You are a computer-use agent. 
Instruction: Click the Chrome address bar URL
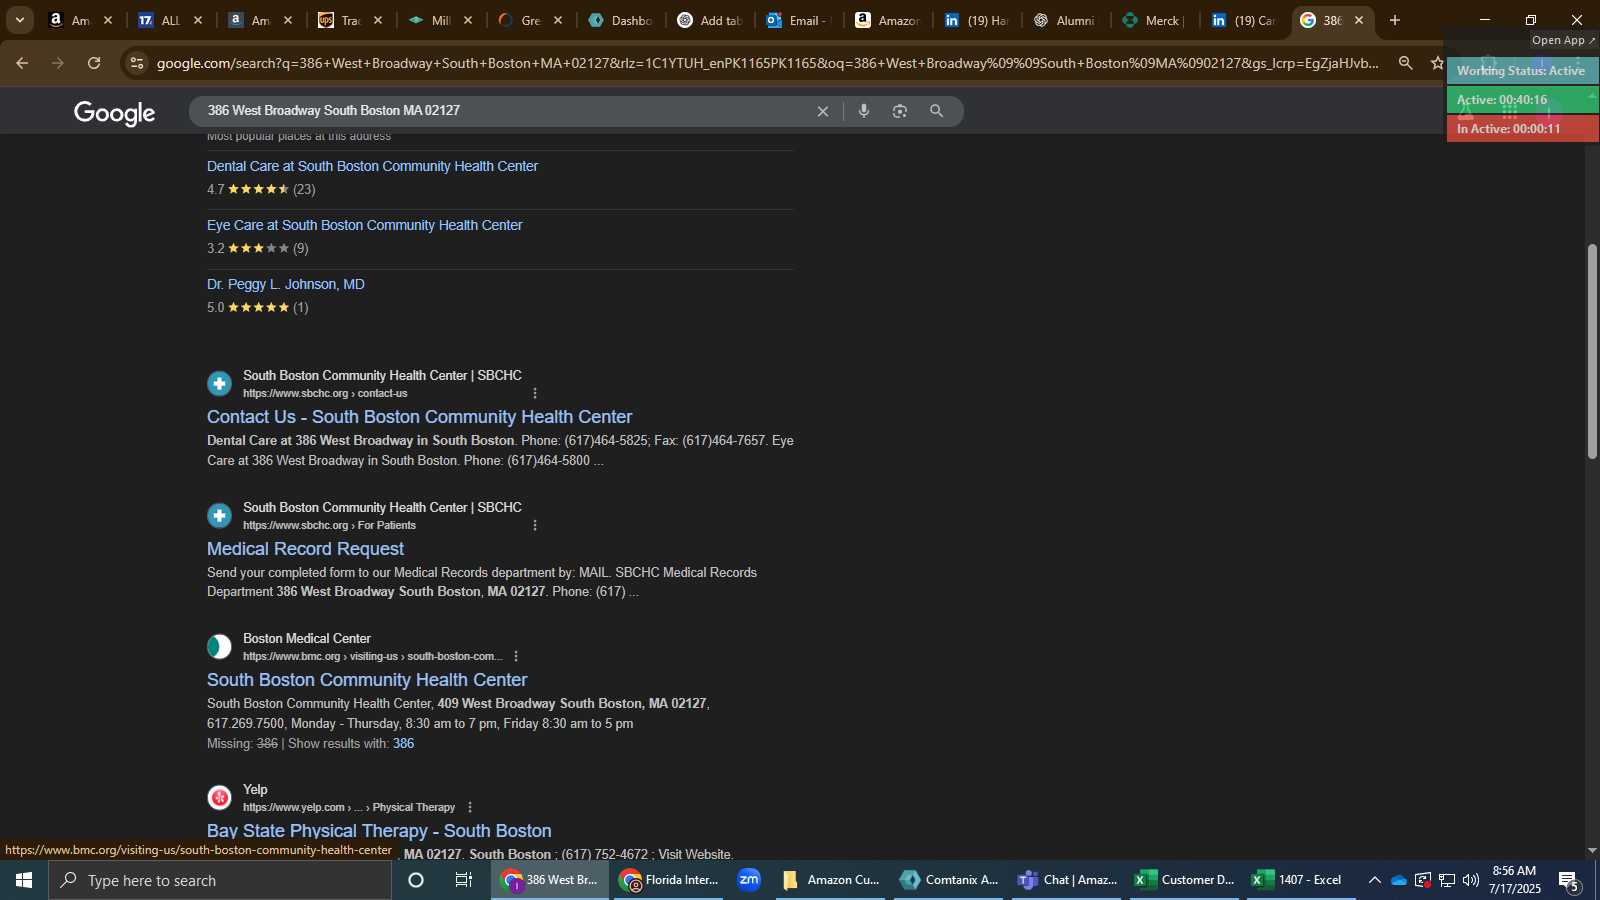pyautogui.click(x=767, y=63)
